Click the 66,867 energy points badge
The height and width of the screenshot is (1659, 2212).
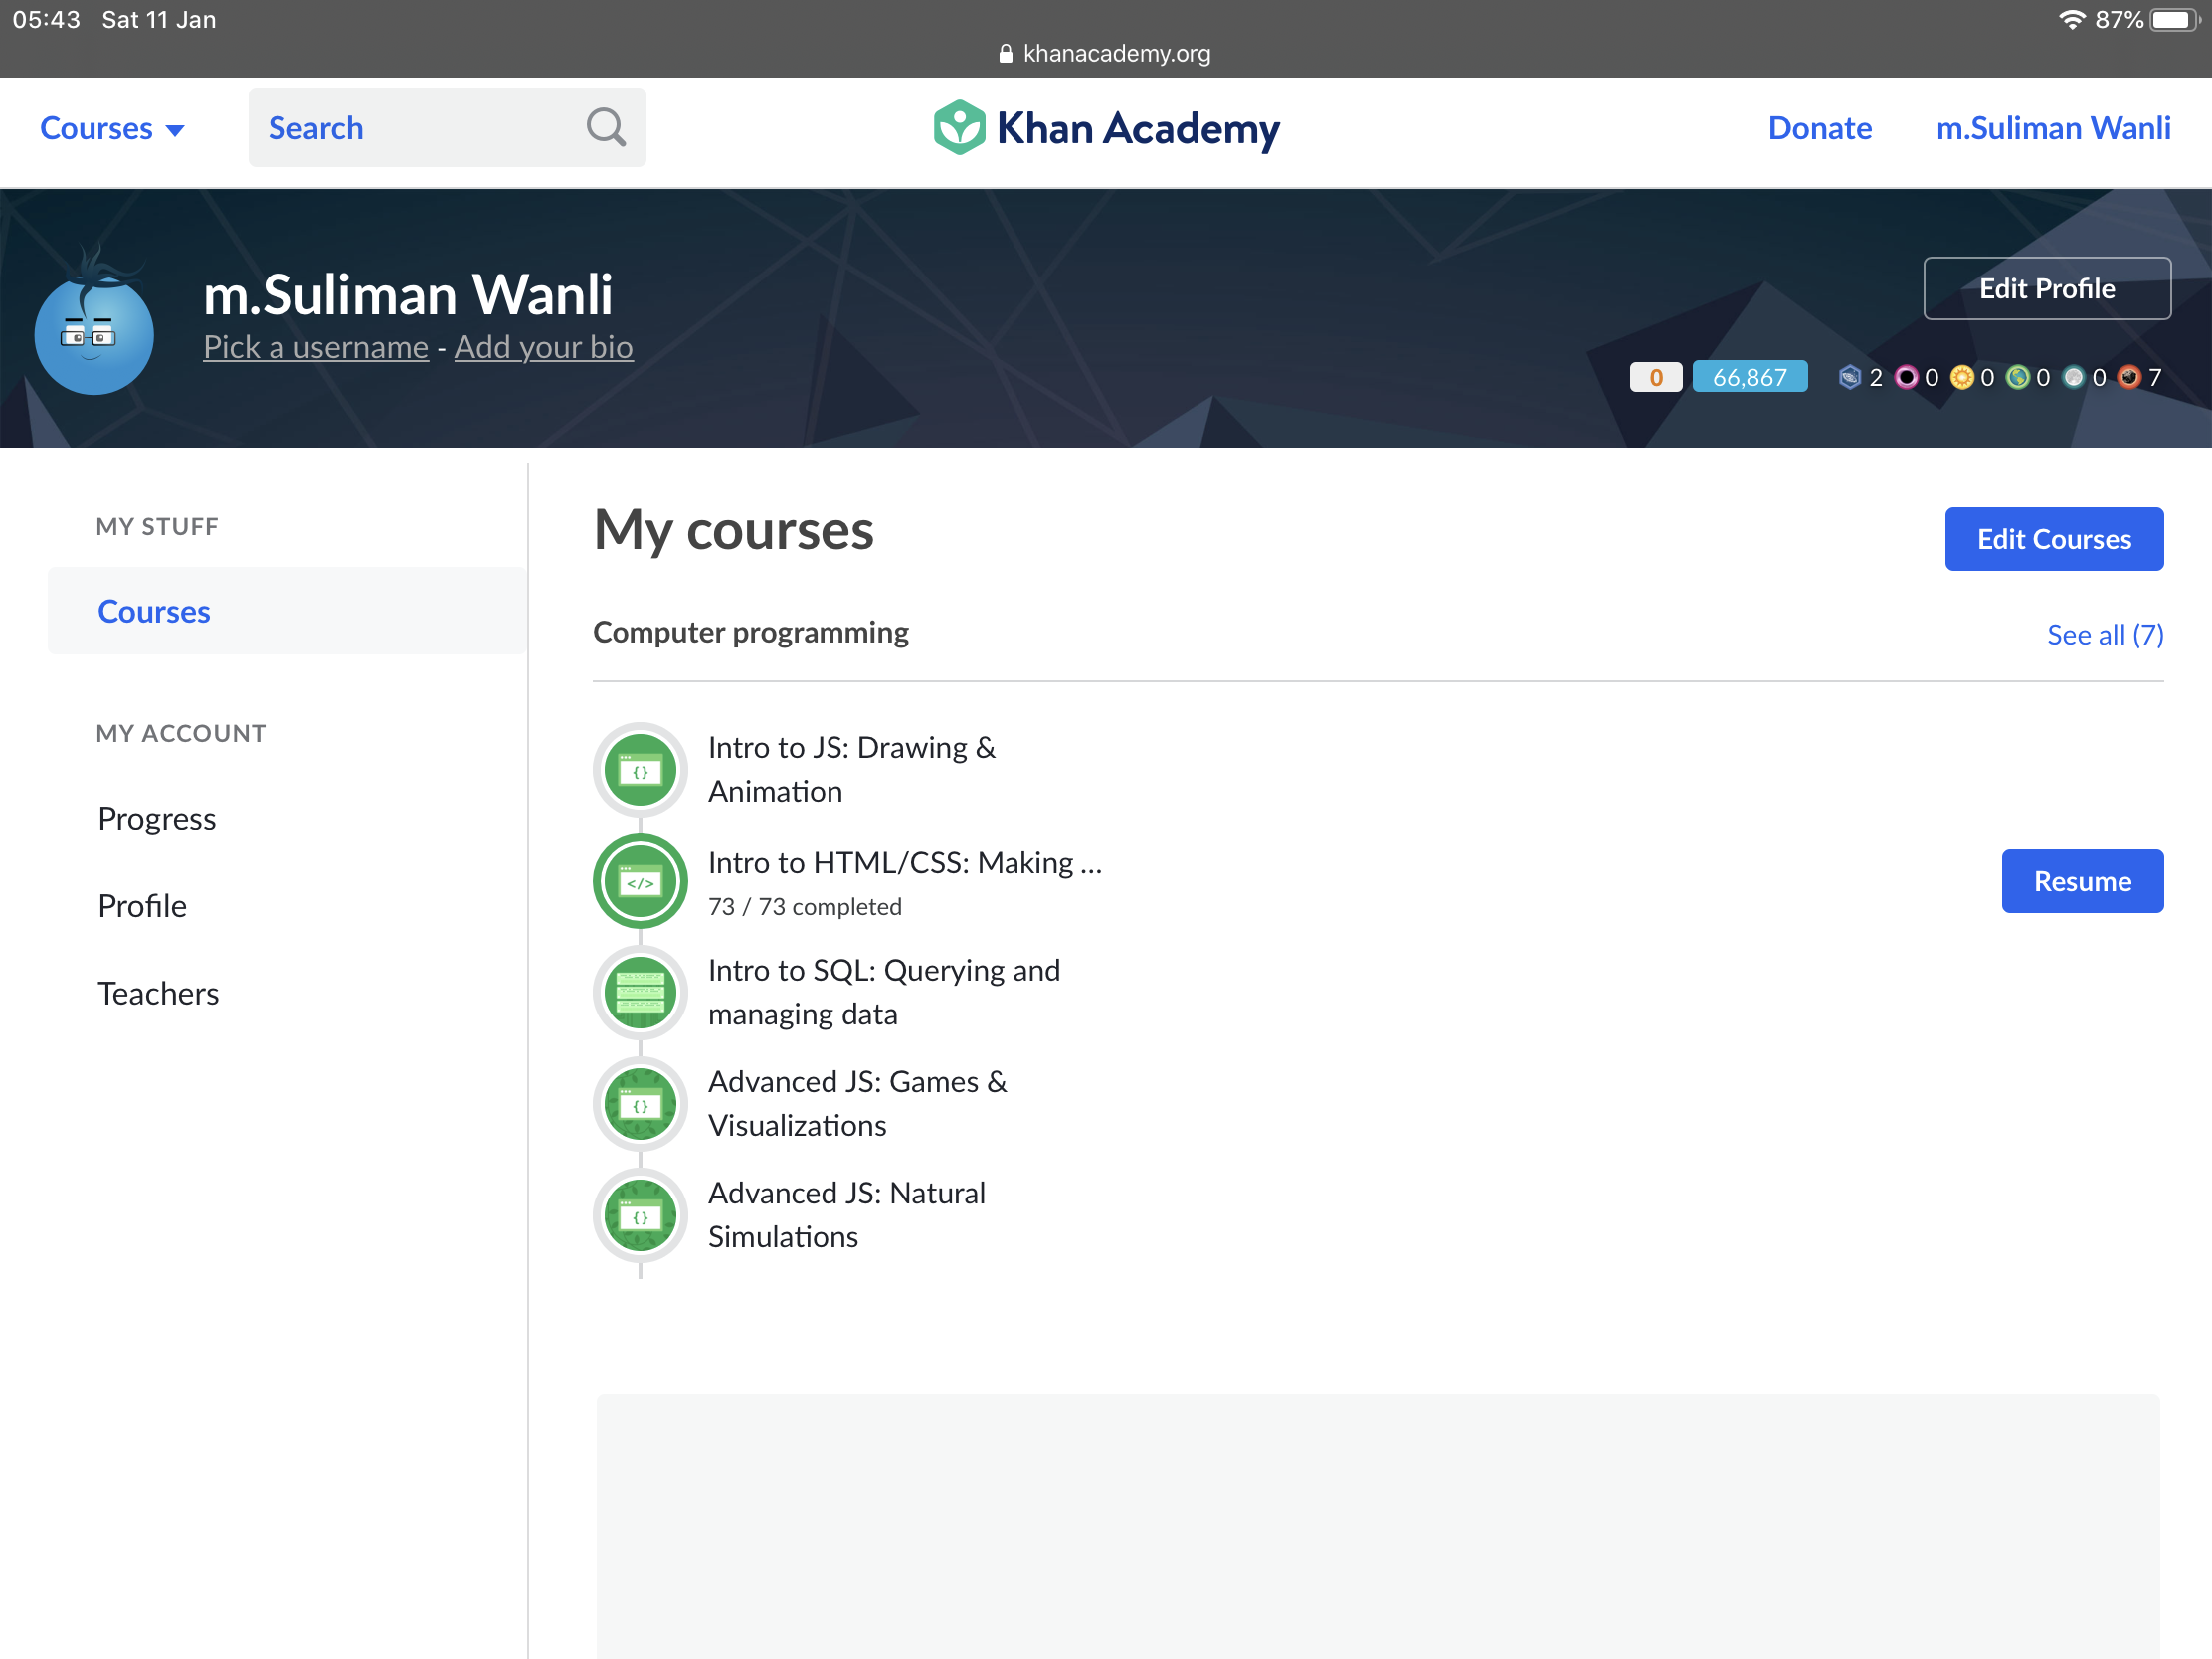point(1750,377)
